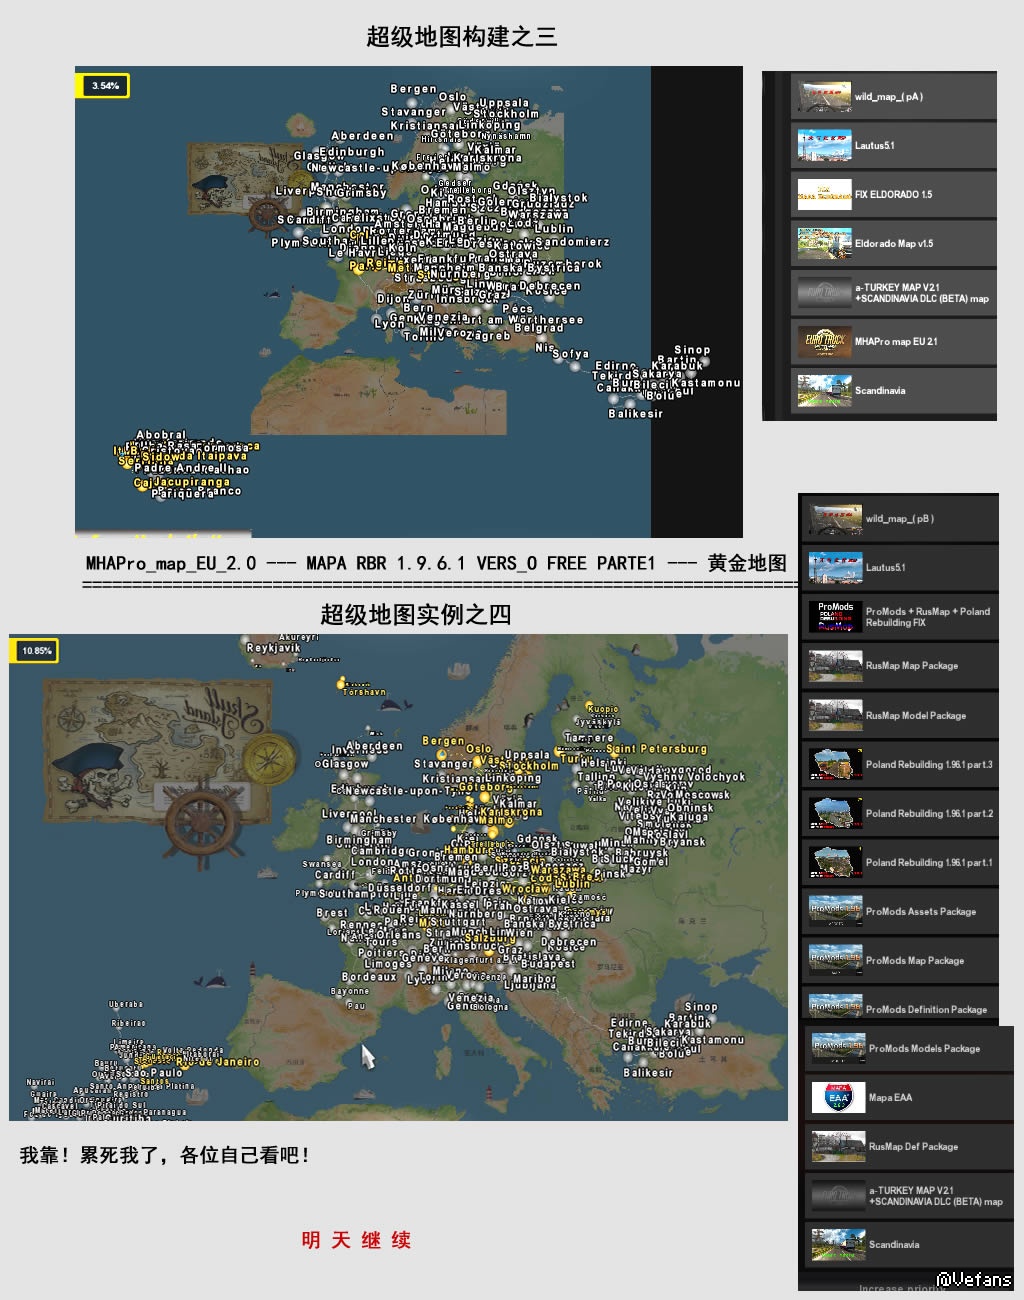
Task: Select ProMods Models Package icon
Action: [838, 1048]
